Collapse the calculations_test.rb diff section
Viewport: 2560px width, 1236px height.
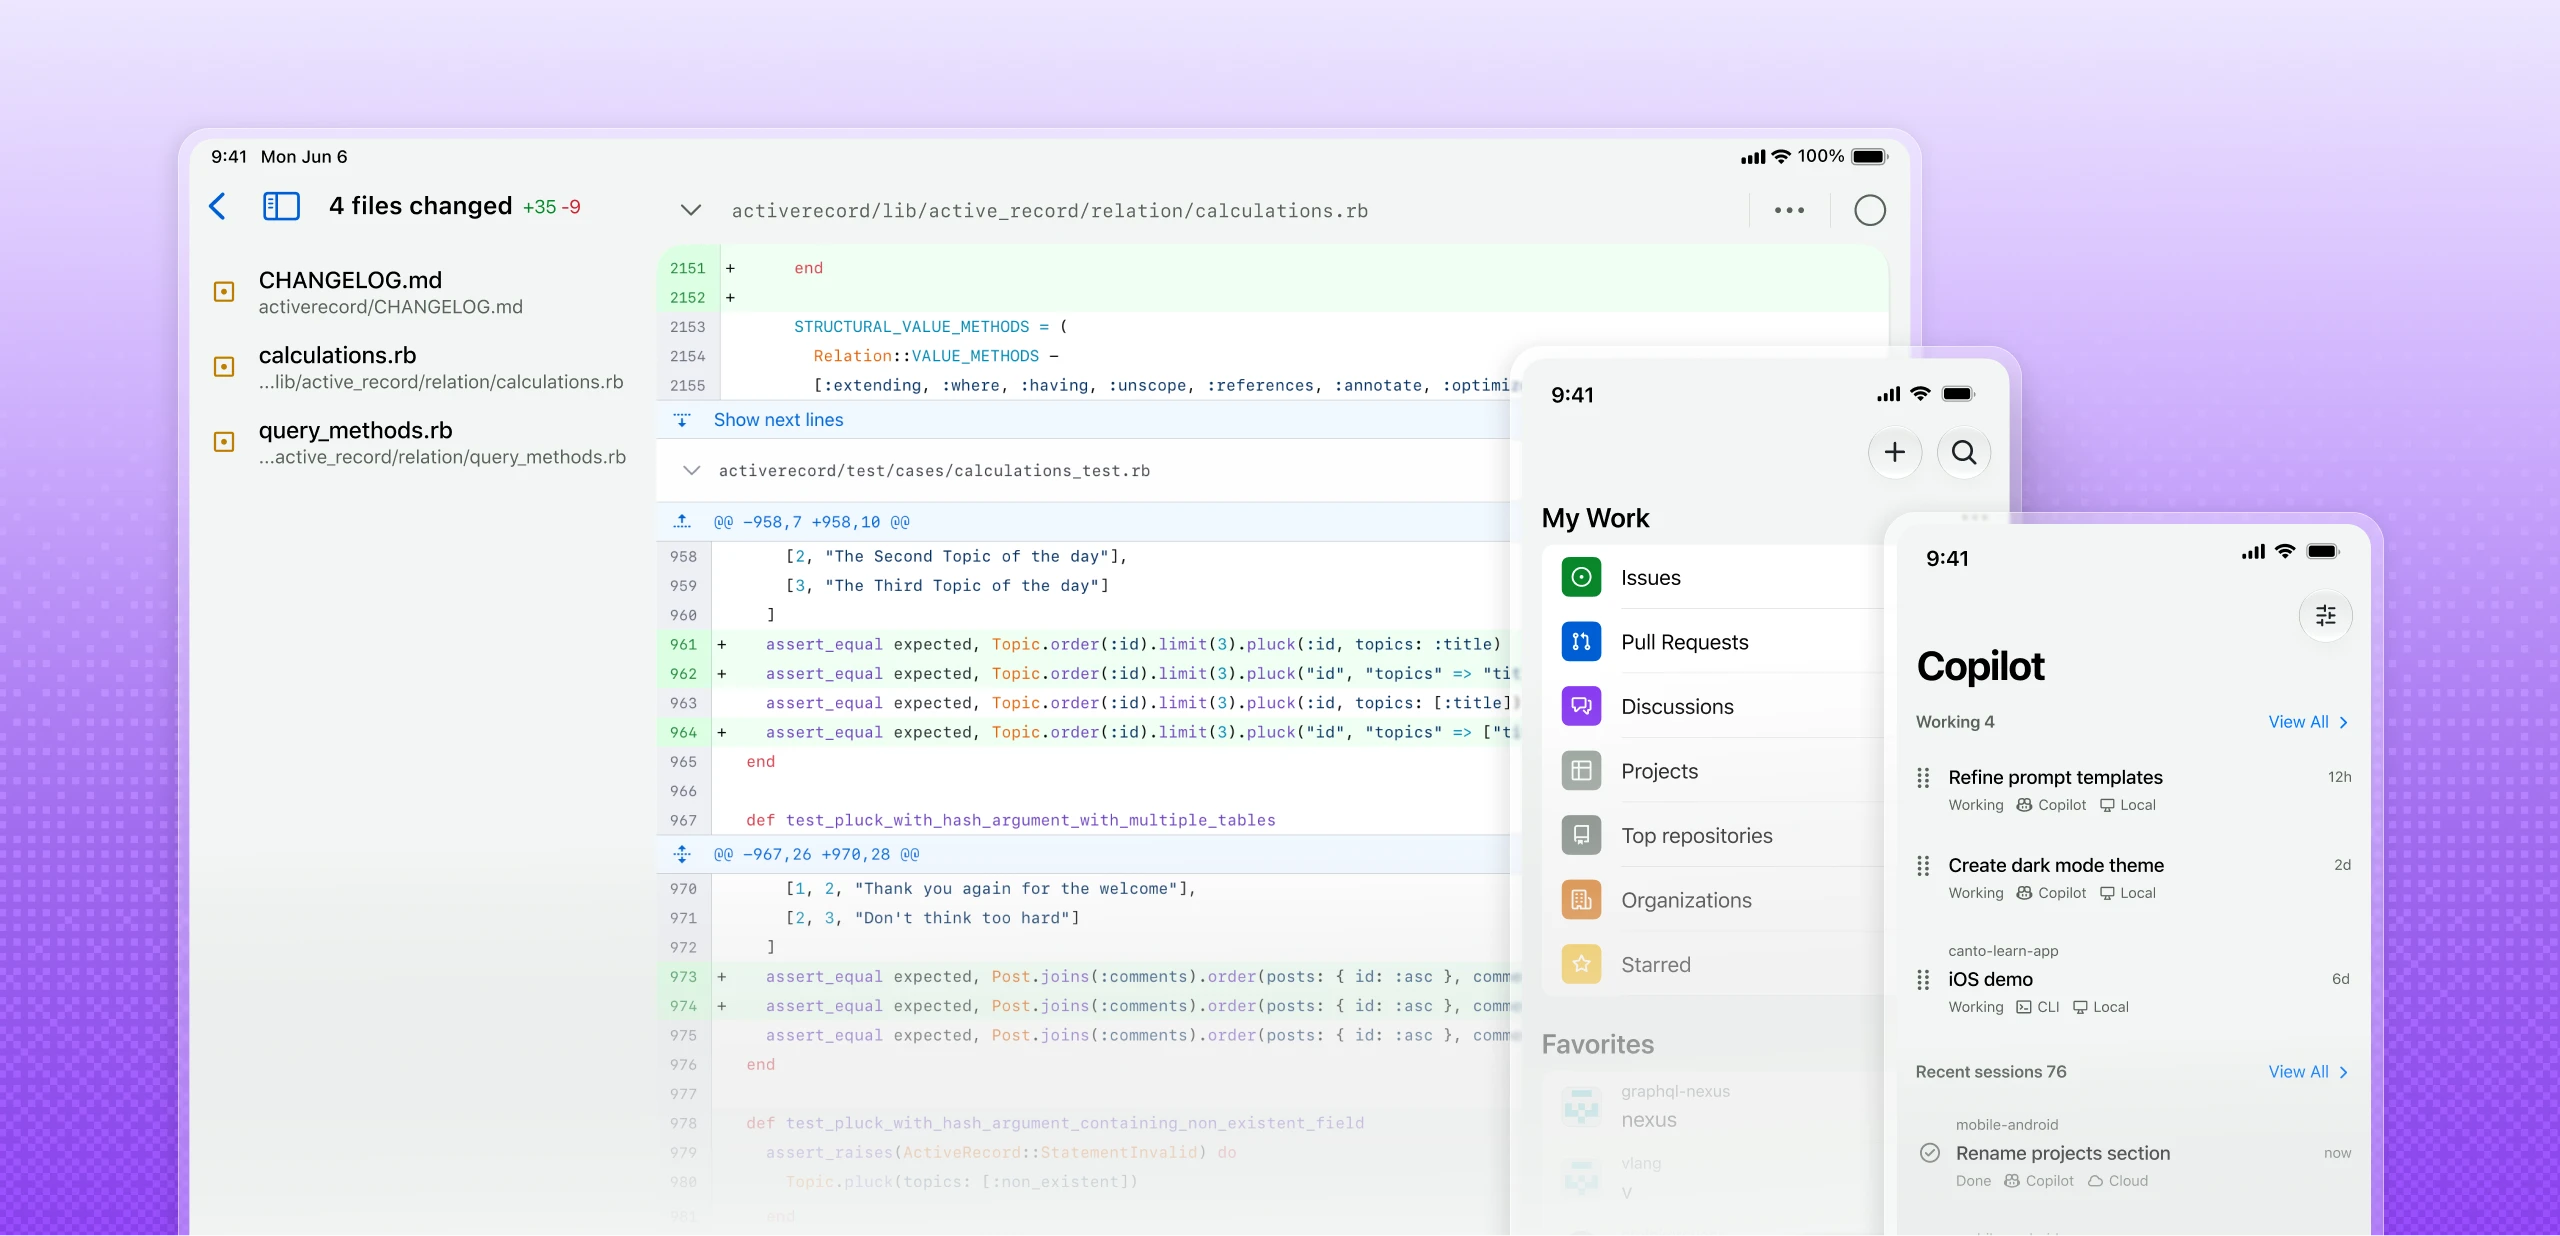click(x=691, y=470)
